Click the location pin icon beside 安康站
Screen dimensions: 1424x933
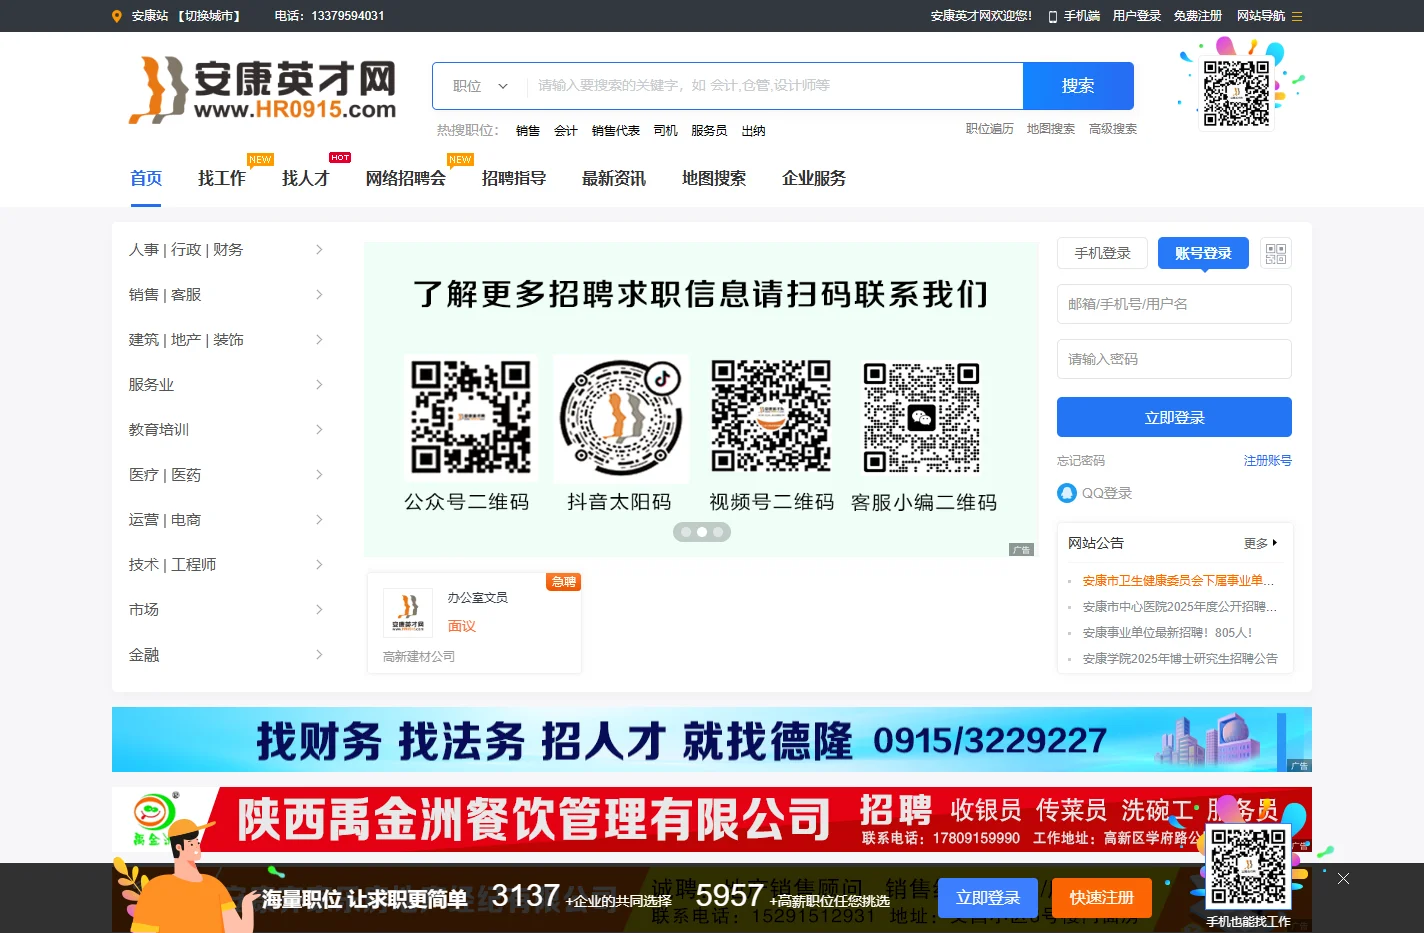(117, 16)
